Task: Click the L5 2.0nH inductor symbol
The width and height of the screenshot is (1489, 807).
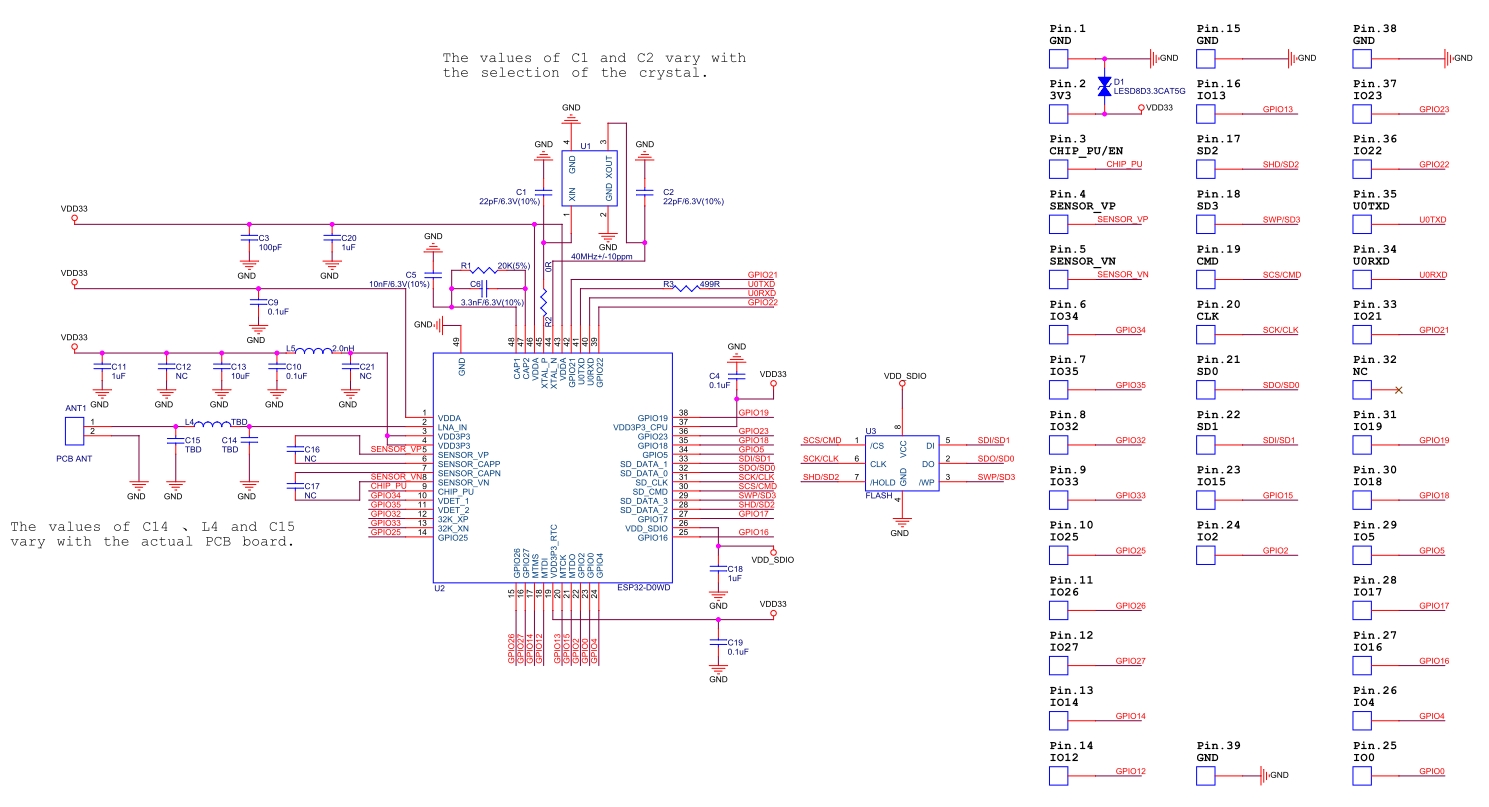Action: point(314,351)
